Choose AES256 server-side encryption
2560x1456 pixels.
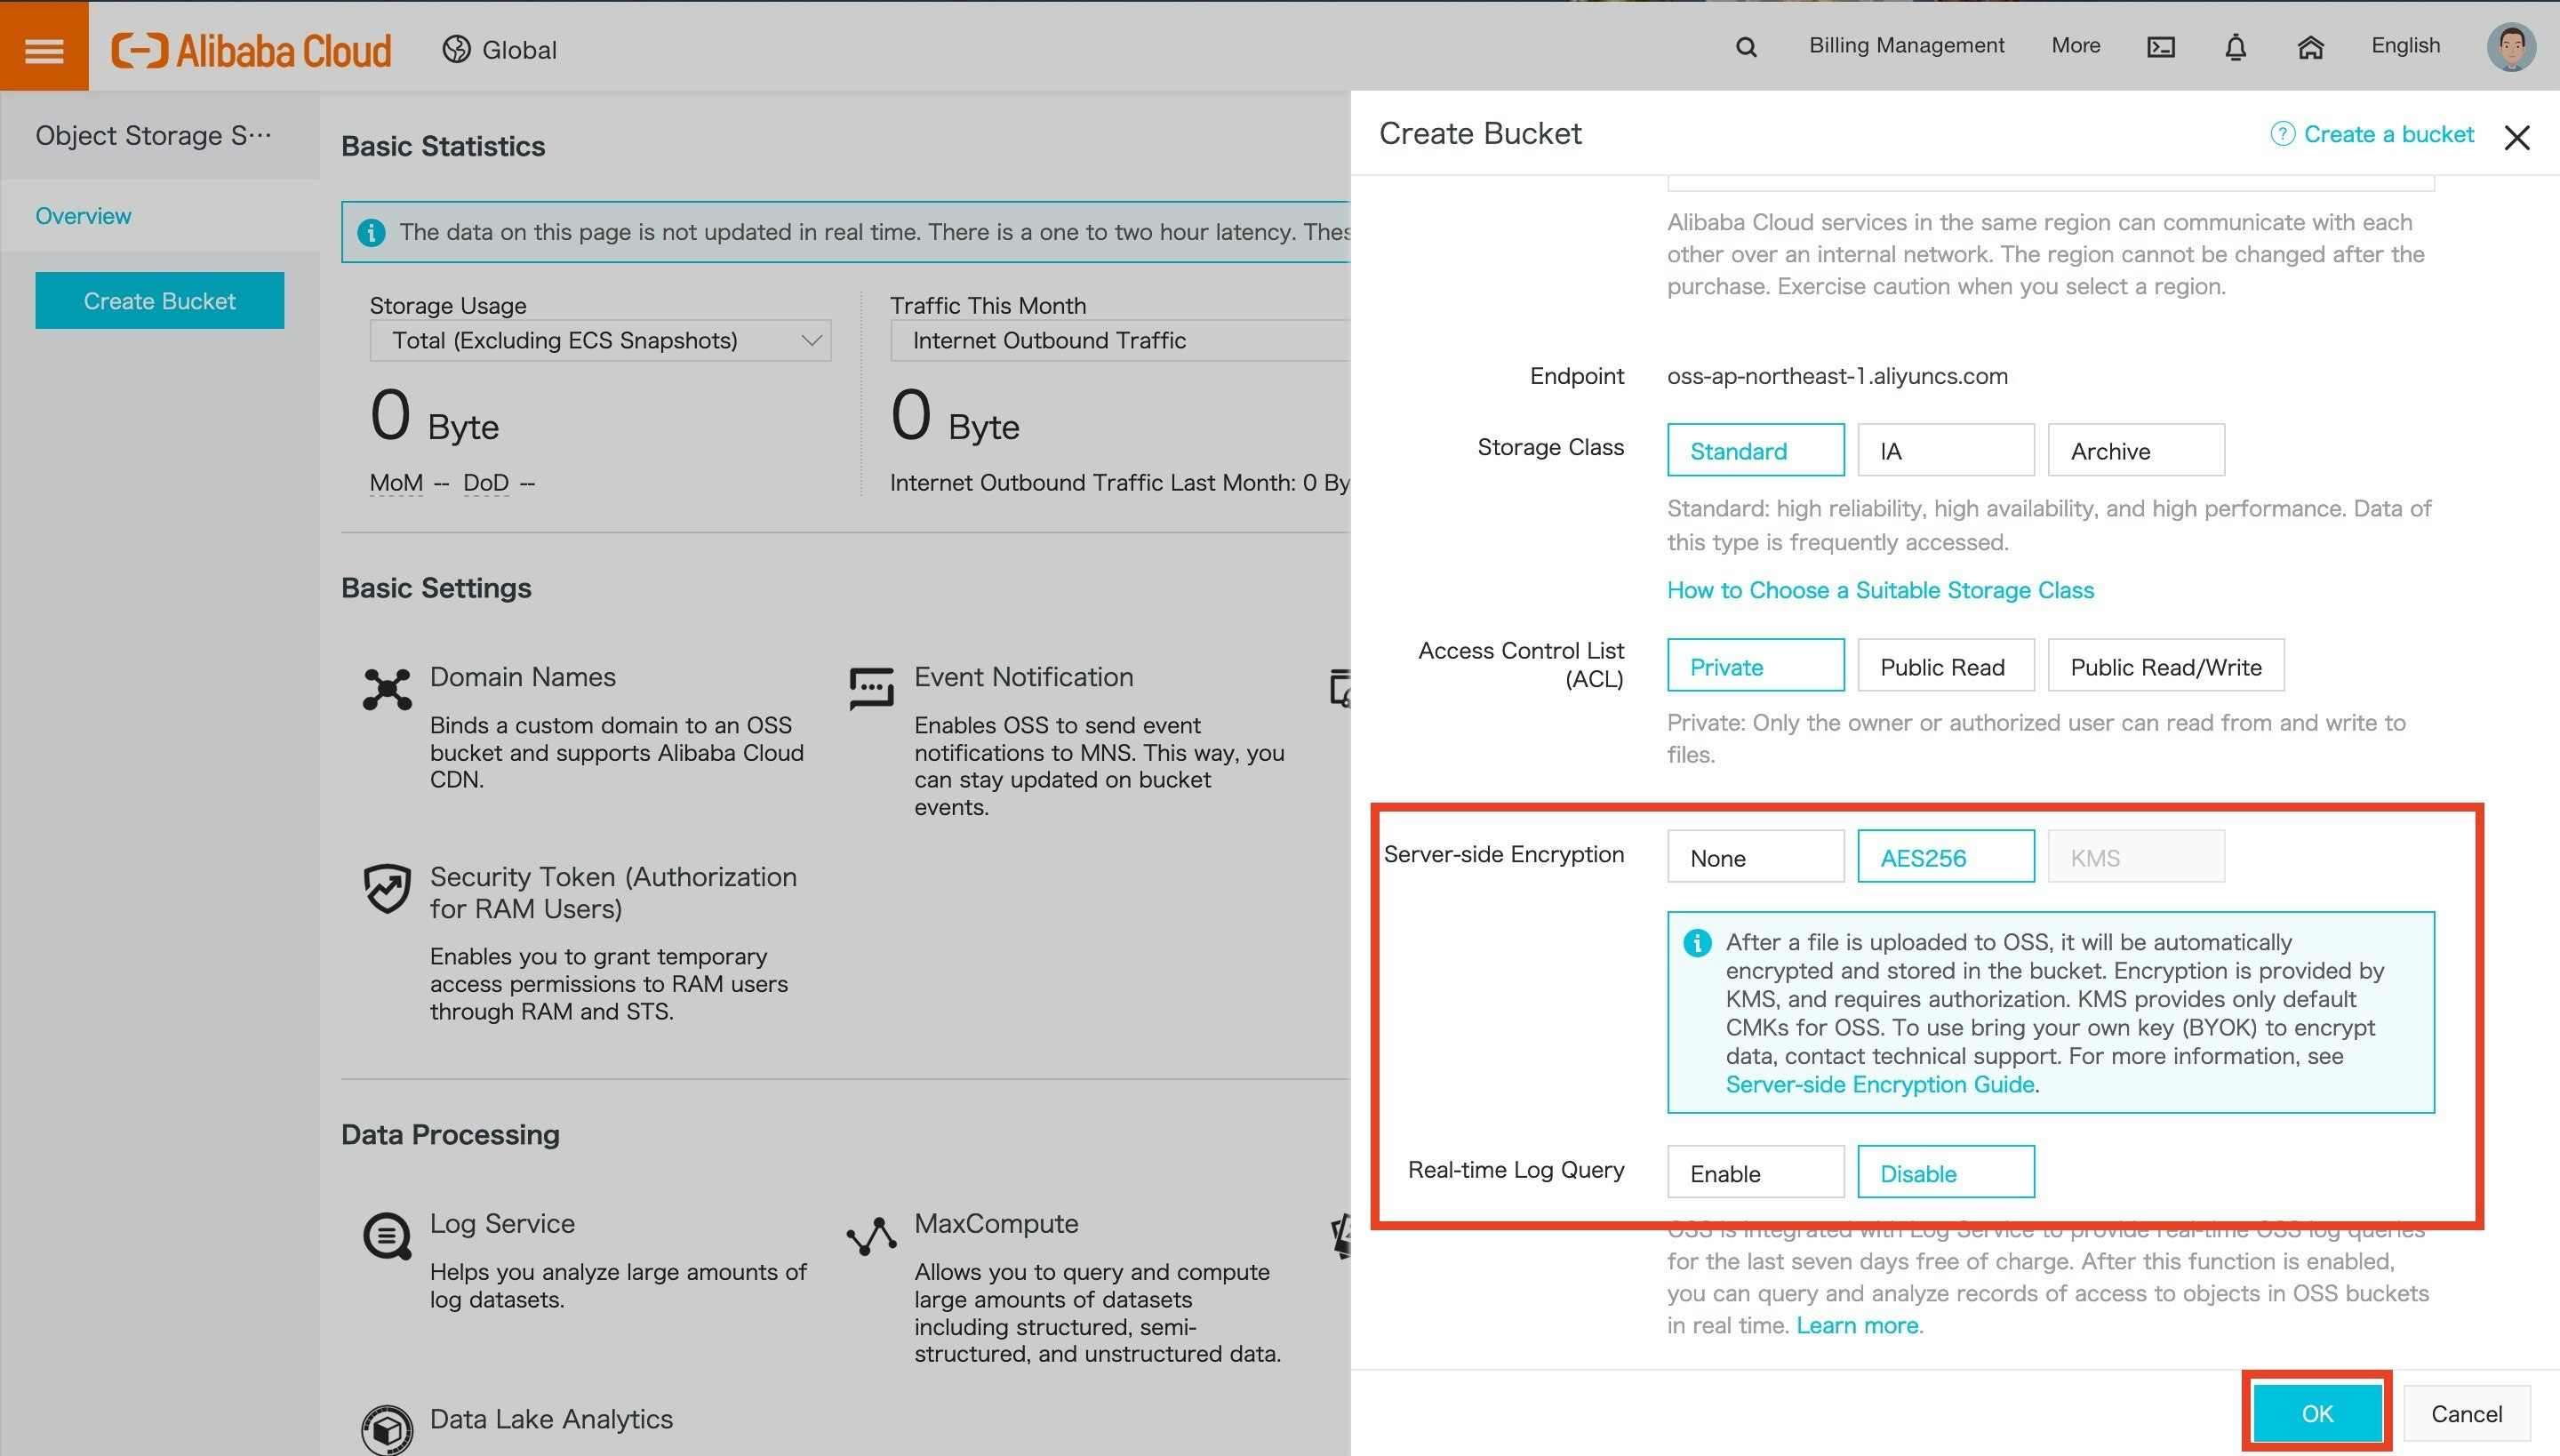point(1945,856)
